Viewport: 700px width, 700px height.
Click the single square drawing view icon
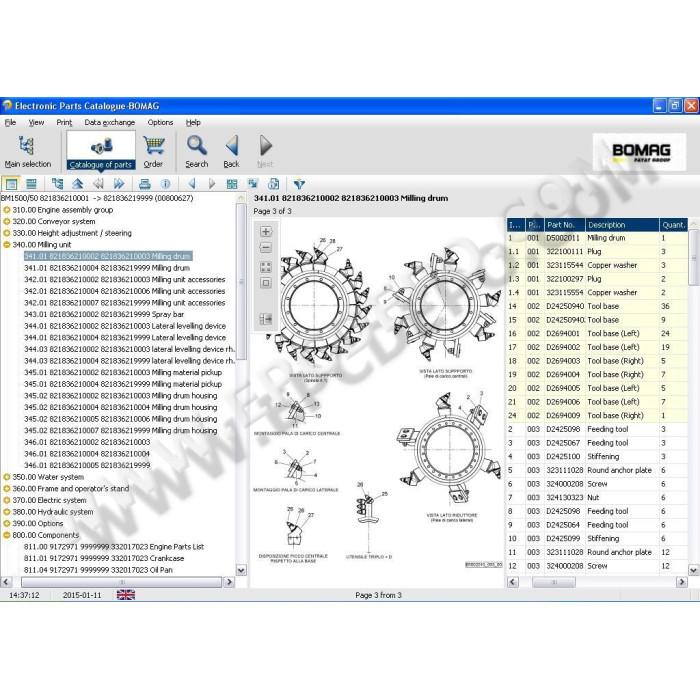click(266, 283)
